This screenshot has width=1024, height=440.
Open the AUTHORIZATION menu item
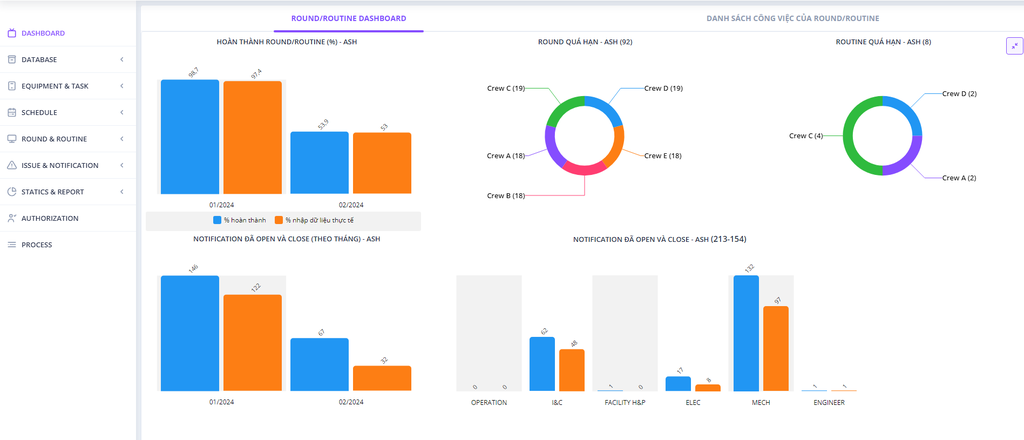coord(50,219)
